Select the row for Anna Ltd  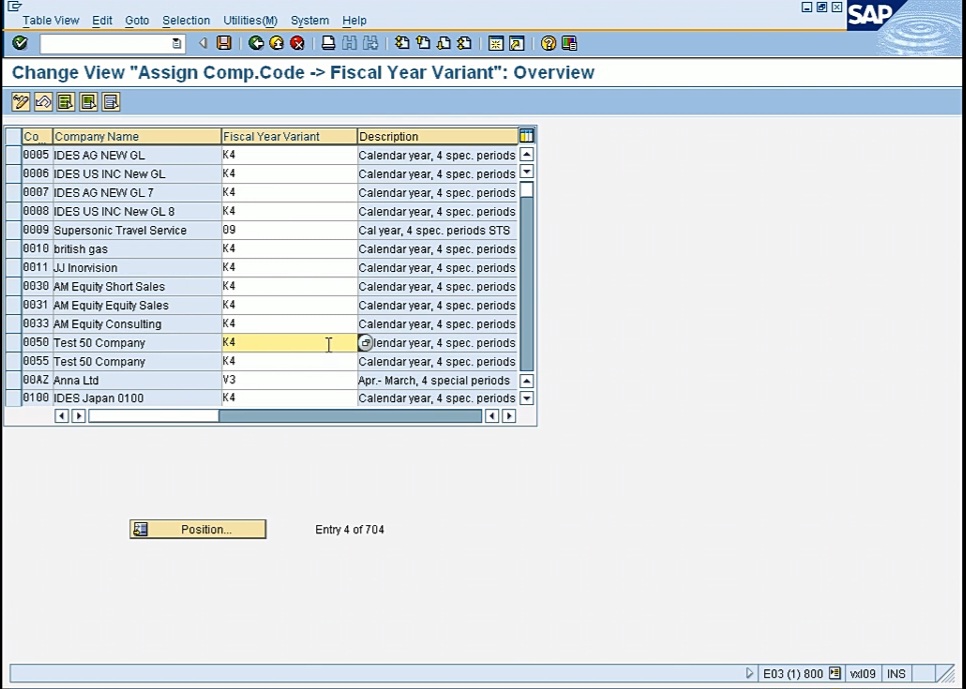pos(13,380)
